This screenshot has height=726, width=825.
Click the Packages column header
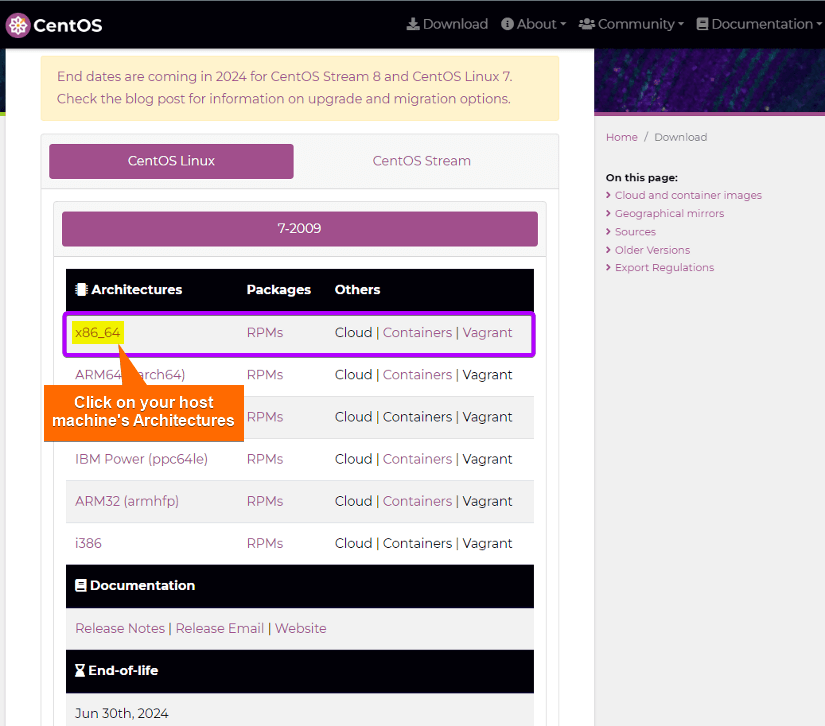(x=279, y=290)
